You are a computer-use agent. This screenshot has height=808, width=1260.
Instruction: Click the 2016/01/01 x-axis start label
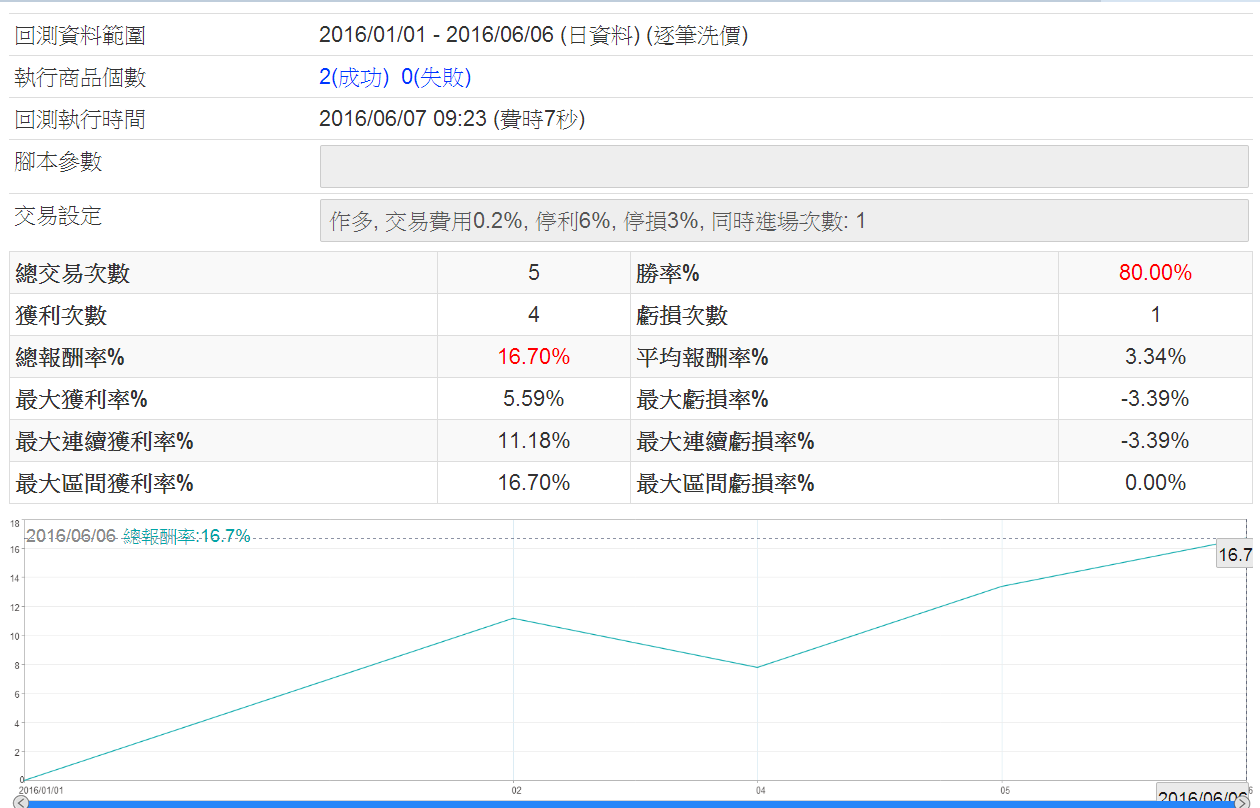pyautogui.click(x=41, y=790)
